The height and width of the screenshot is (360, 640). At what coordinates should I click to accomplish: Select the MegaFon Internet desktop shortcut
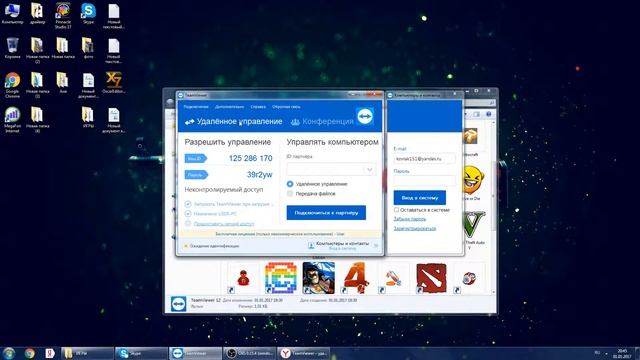(12, 120)
